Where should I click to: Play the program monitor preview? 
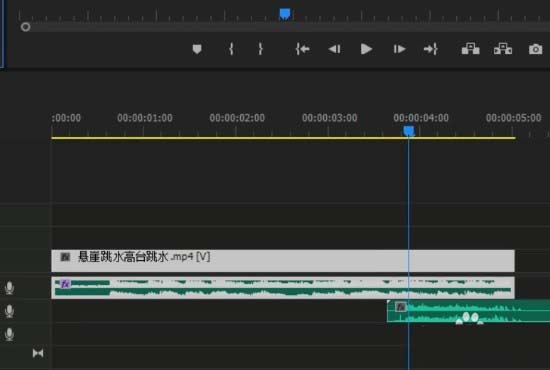366,49
